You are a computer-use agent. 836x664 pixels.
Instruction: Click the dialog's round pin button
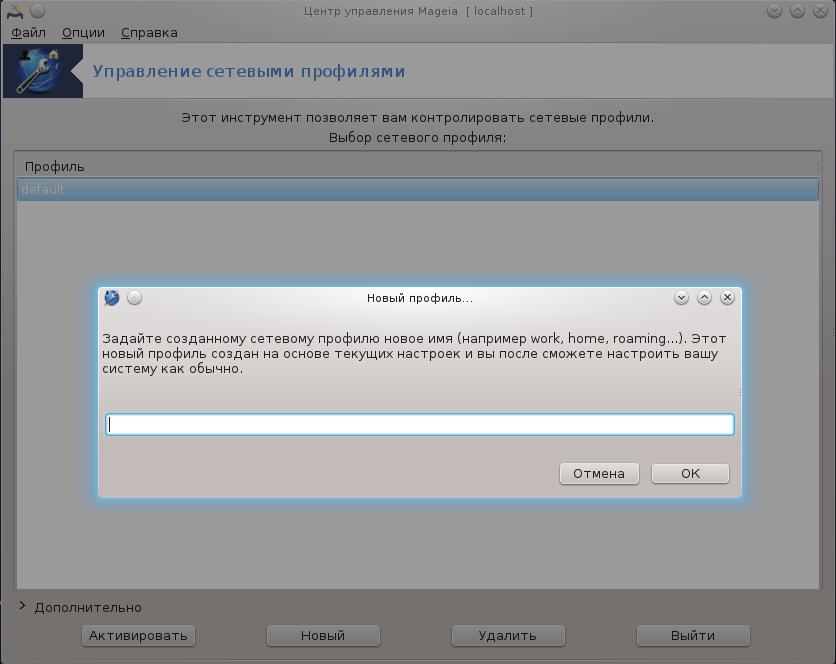click(x=134, y=298)
